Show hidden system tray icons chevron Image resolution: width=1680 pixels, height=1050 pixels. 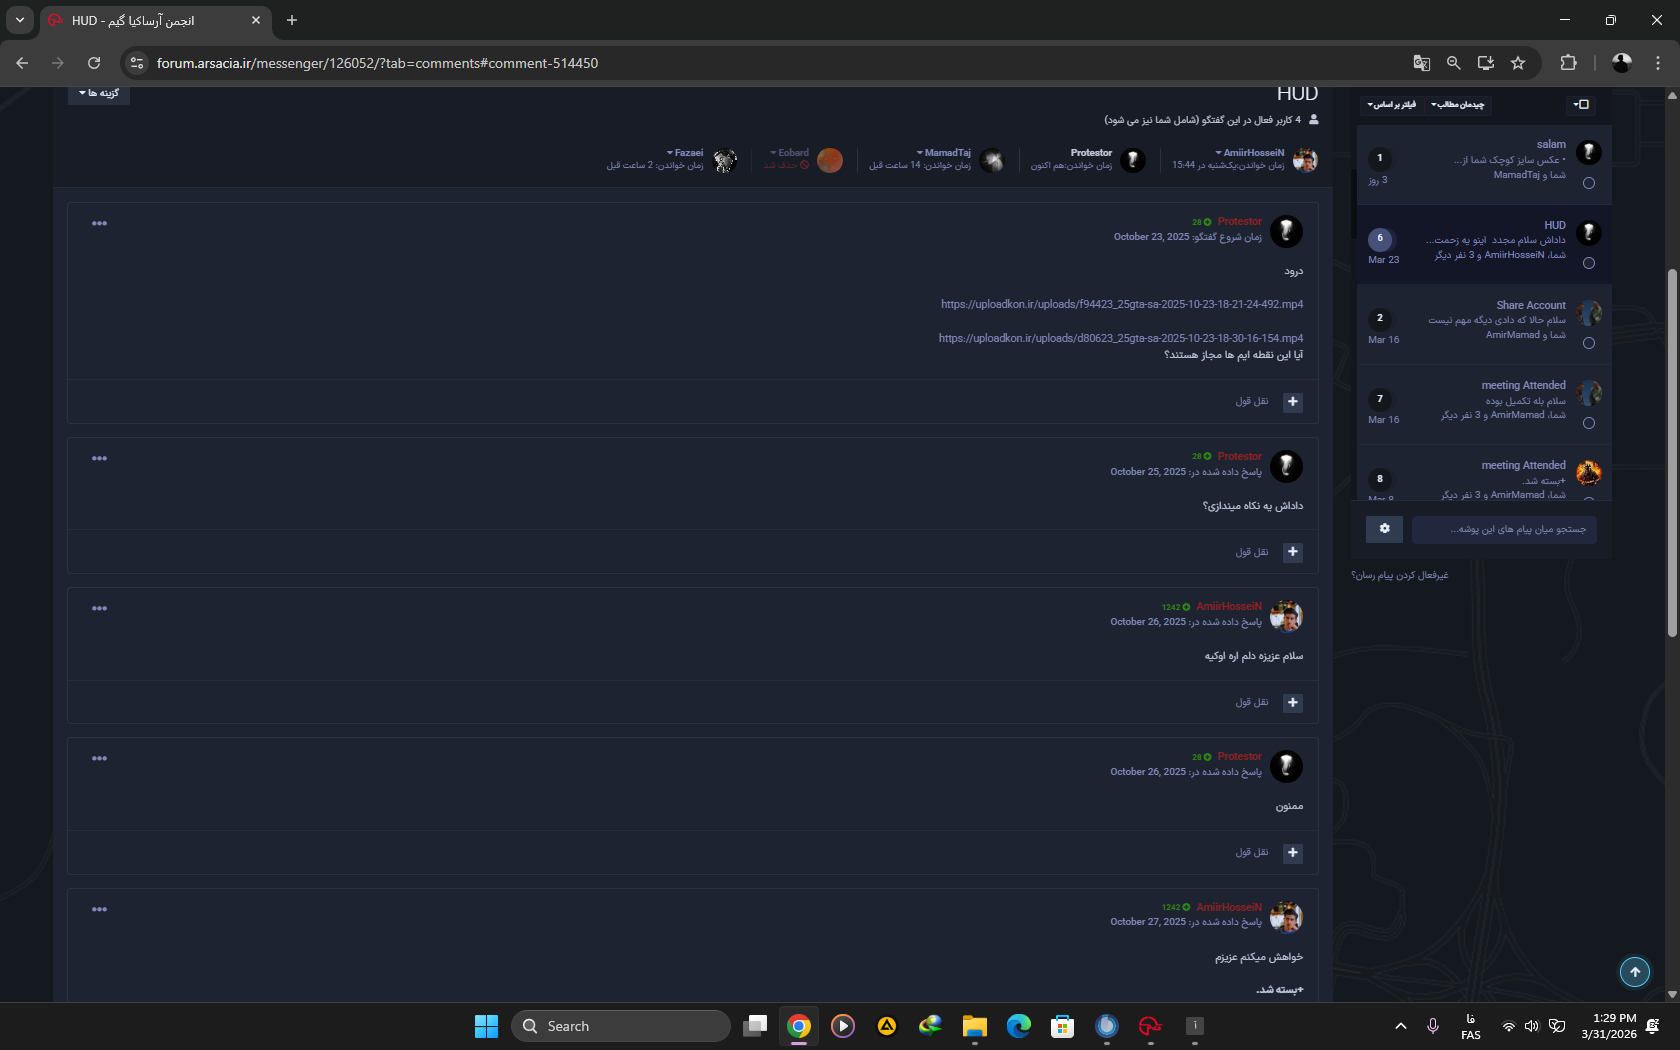click(1401, 1026)
